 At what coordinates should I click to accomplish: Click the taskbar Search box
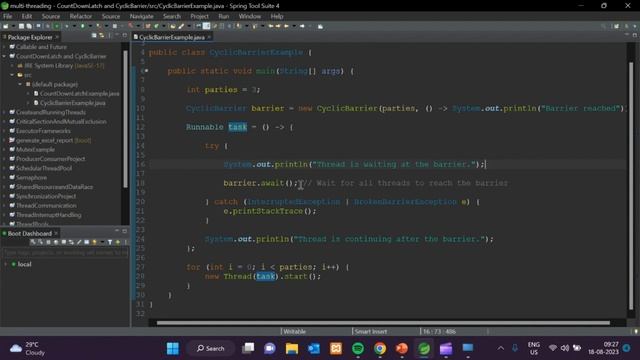tap(211, 349)
